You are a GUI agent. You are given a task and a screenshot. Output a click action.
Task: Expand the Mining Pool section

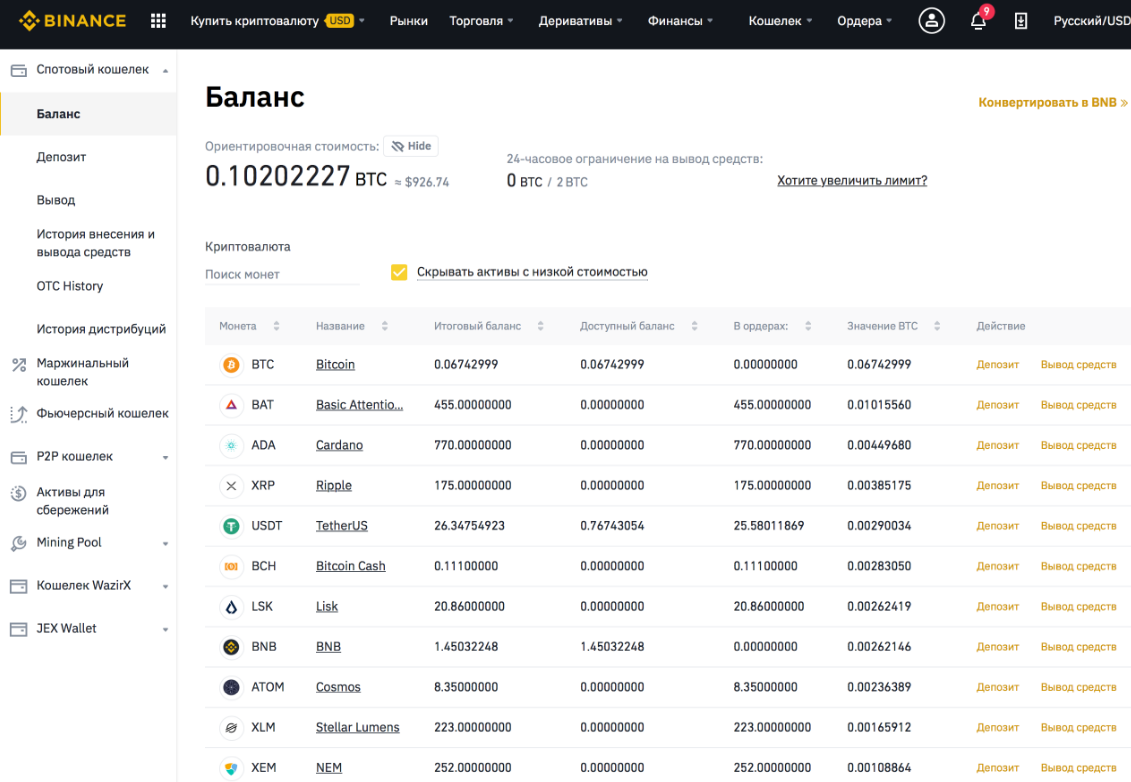tap(165, 543)
